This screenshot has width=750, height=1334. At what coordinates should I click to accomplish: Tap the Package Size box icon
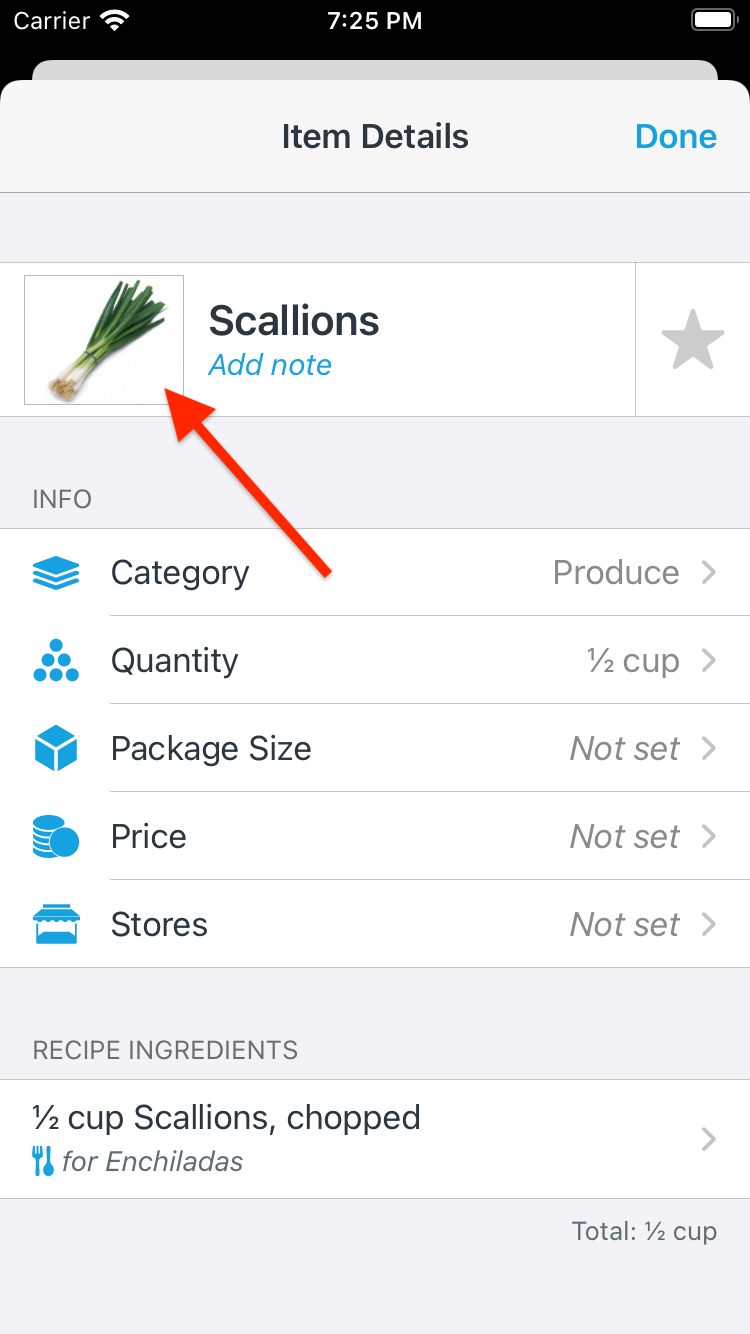point(56,749)
